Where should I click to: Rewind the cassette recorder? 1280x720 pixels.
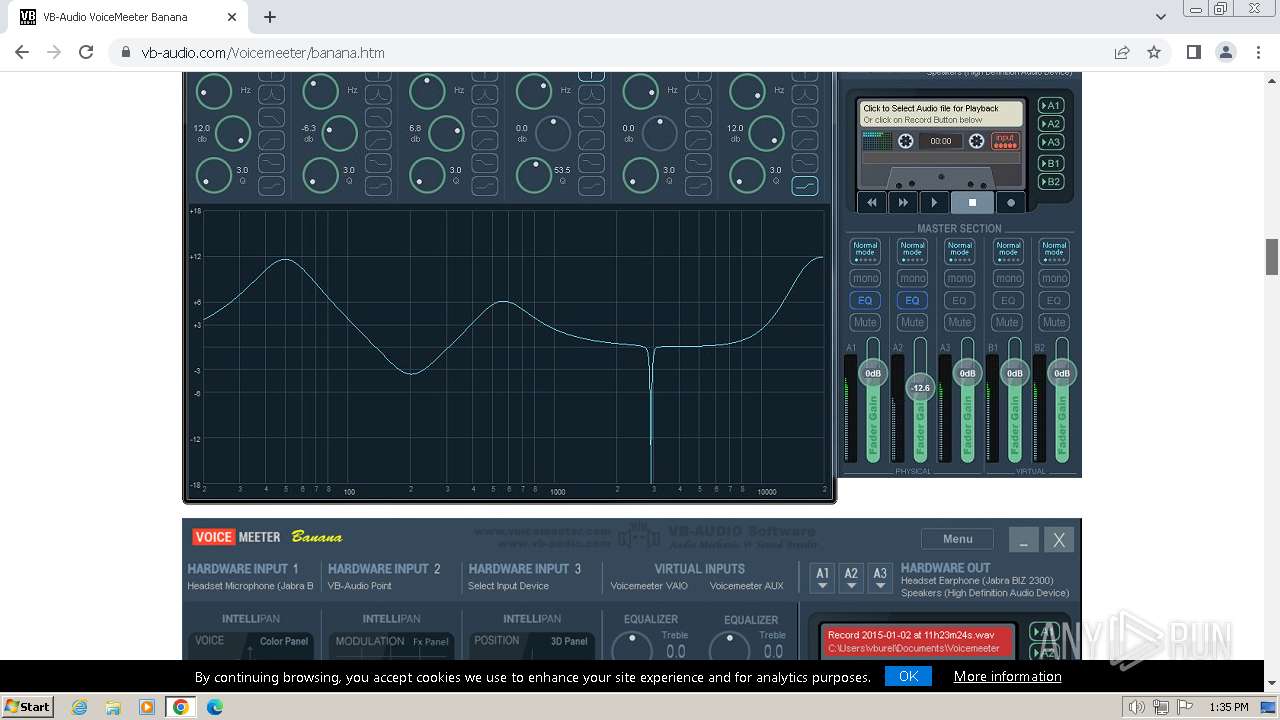(x=871, y=202)
